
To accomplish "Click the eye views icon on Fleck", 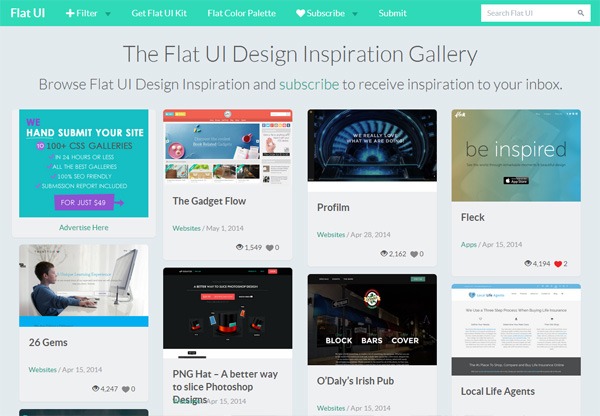I will click(528, 263).
